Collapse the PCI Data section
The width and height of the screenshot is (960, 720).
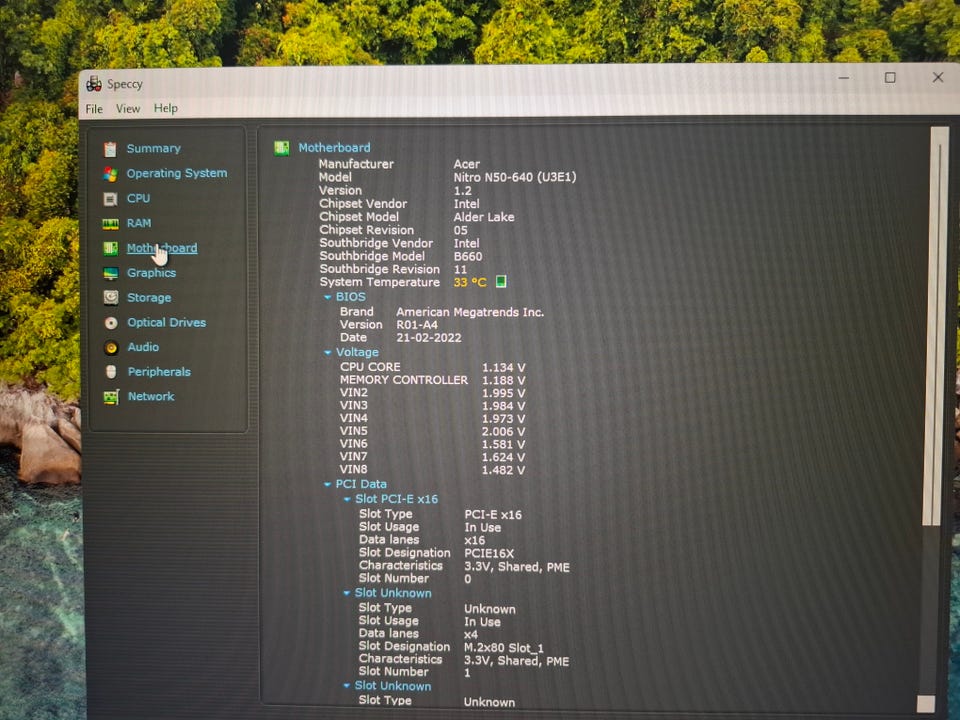(327, 484)
